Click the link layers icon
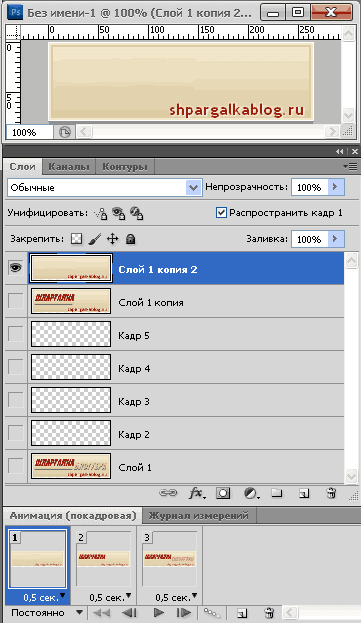The image size is (361, 623). (x=168, y=493)
